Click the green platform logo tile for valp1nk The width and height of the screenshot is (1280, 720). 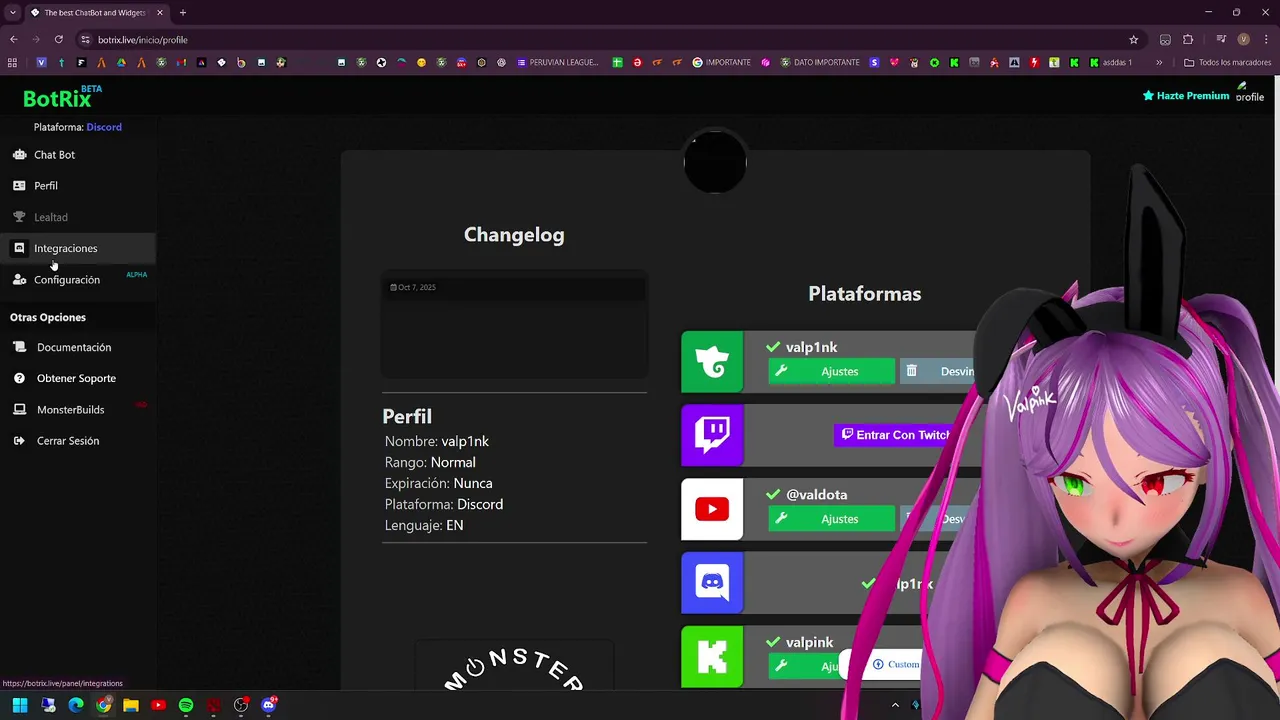click(x=712, y=362)
